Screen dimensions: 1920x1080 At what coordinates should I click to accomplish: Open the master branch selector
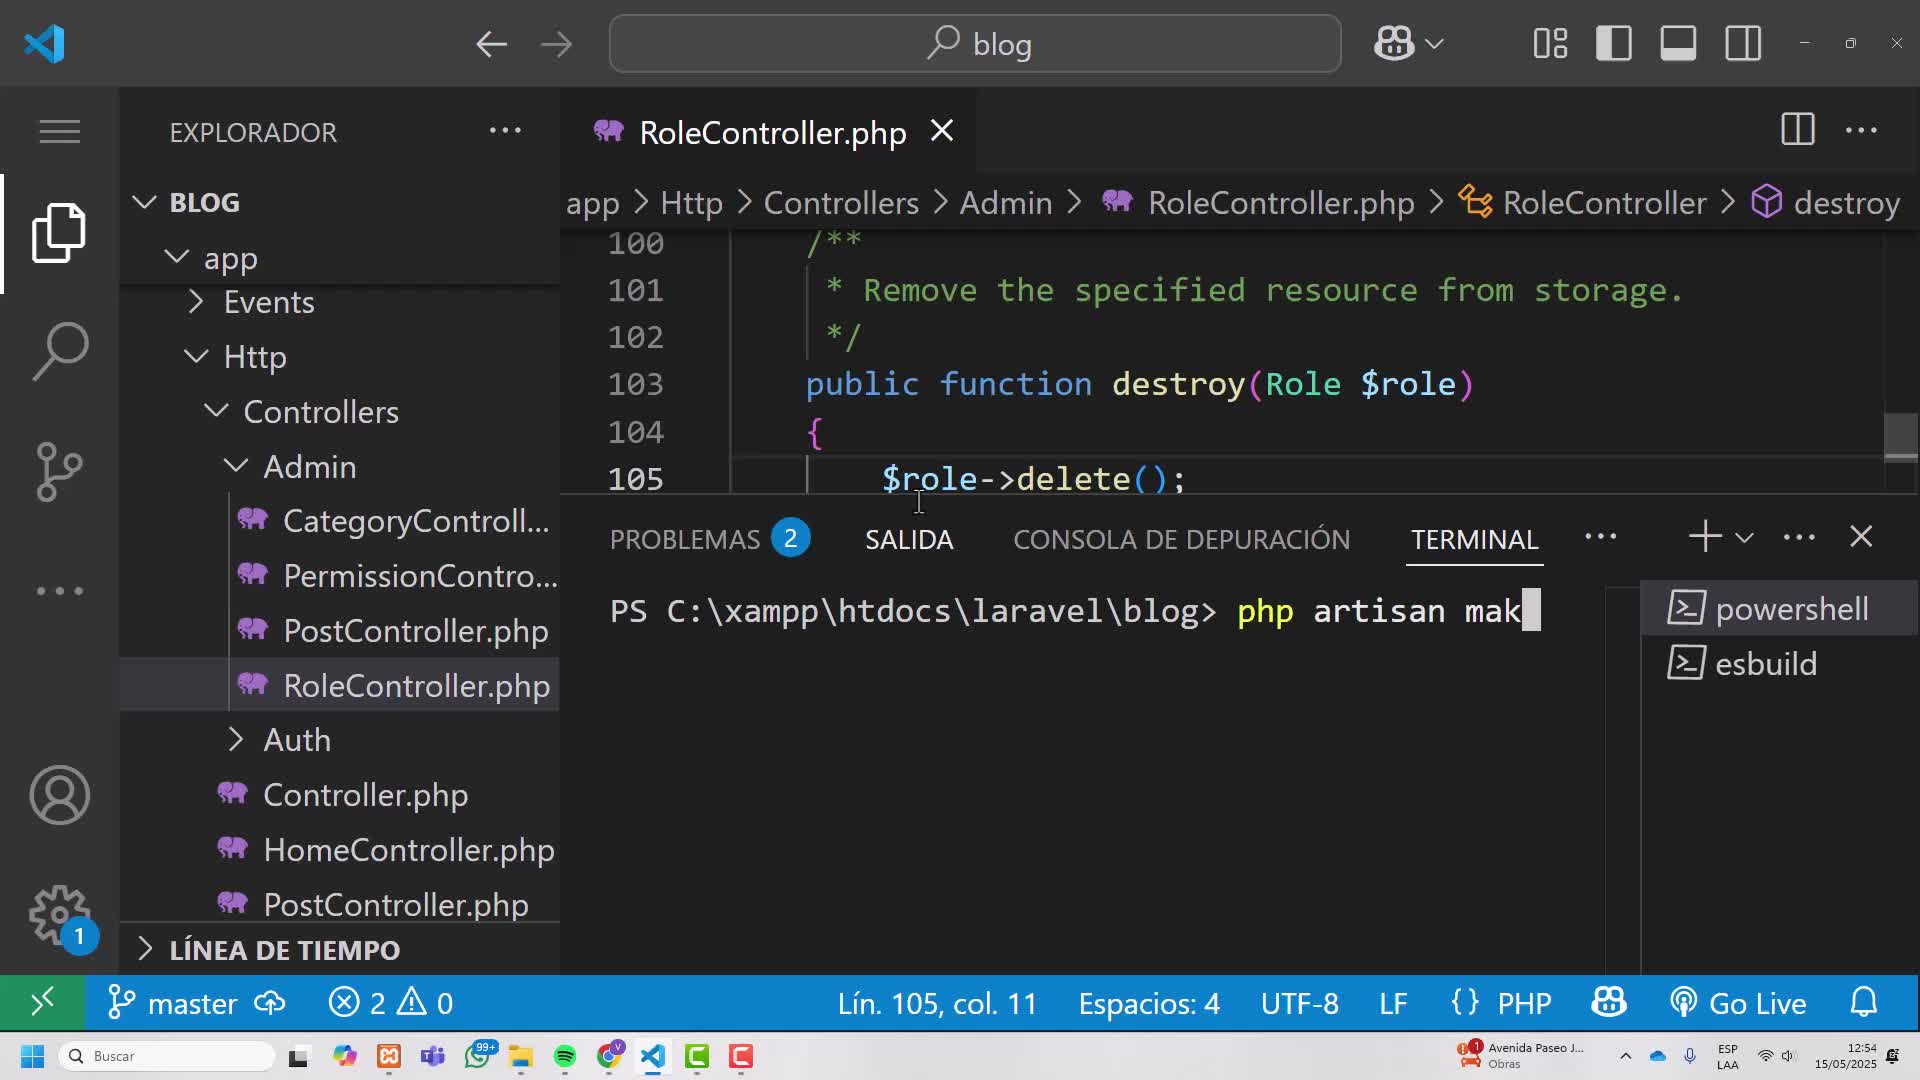[x=173, y=1002]
